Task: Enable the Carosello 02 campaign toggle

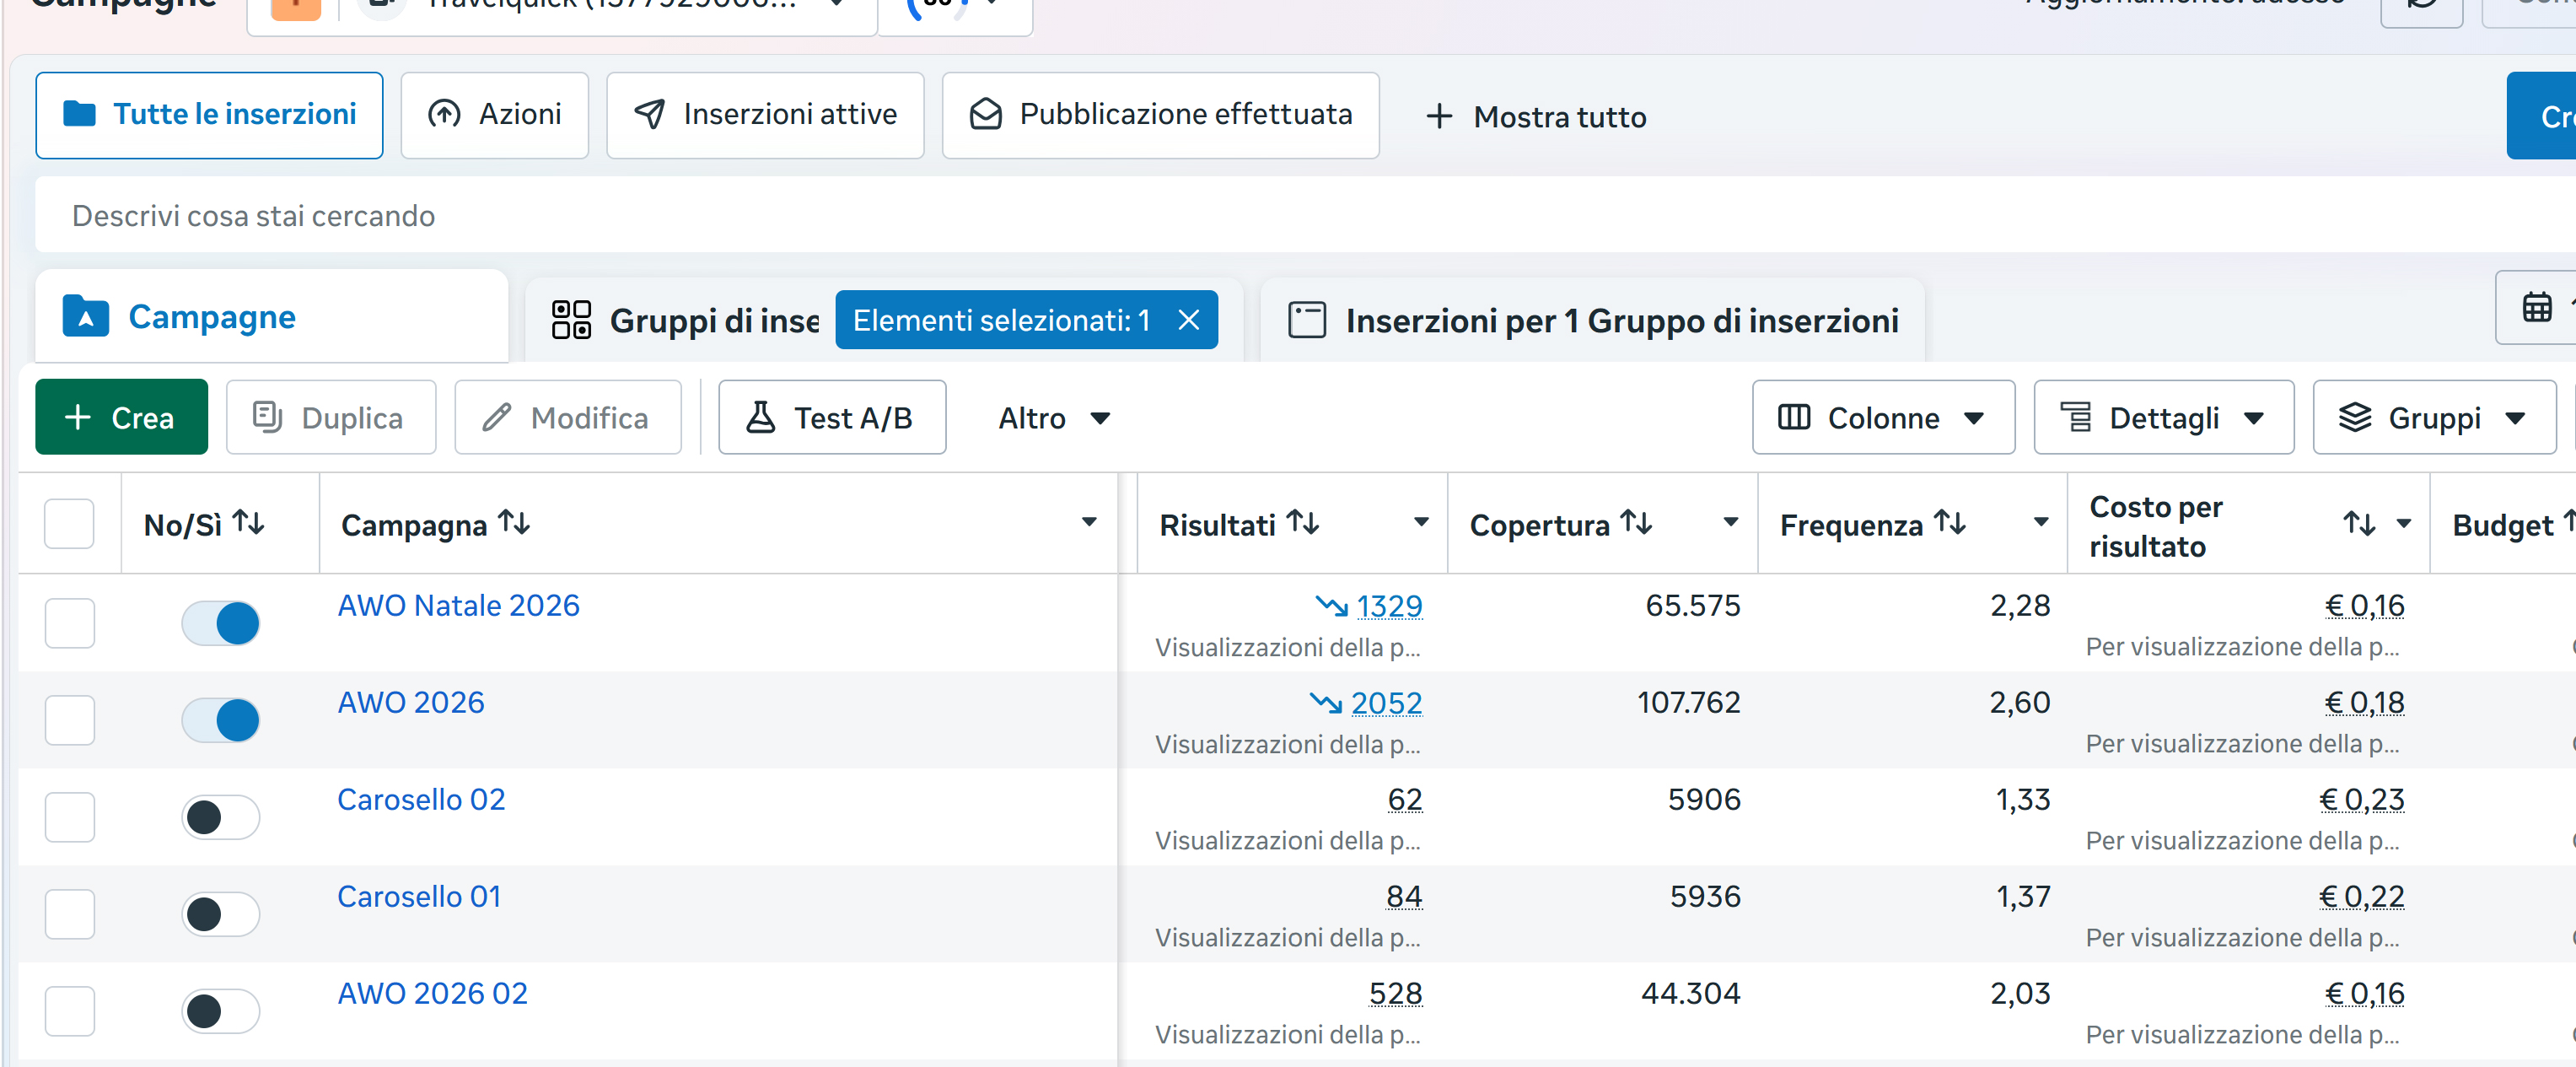Action: pyautogui.click(x=220, y=817)
